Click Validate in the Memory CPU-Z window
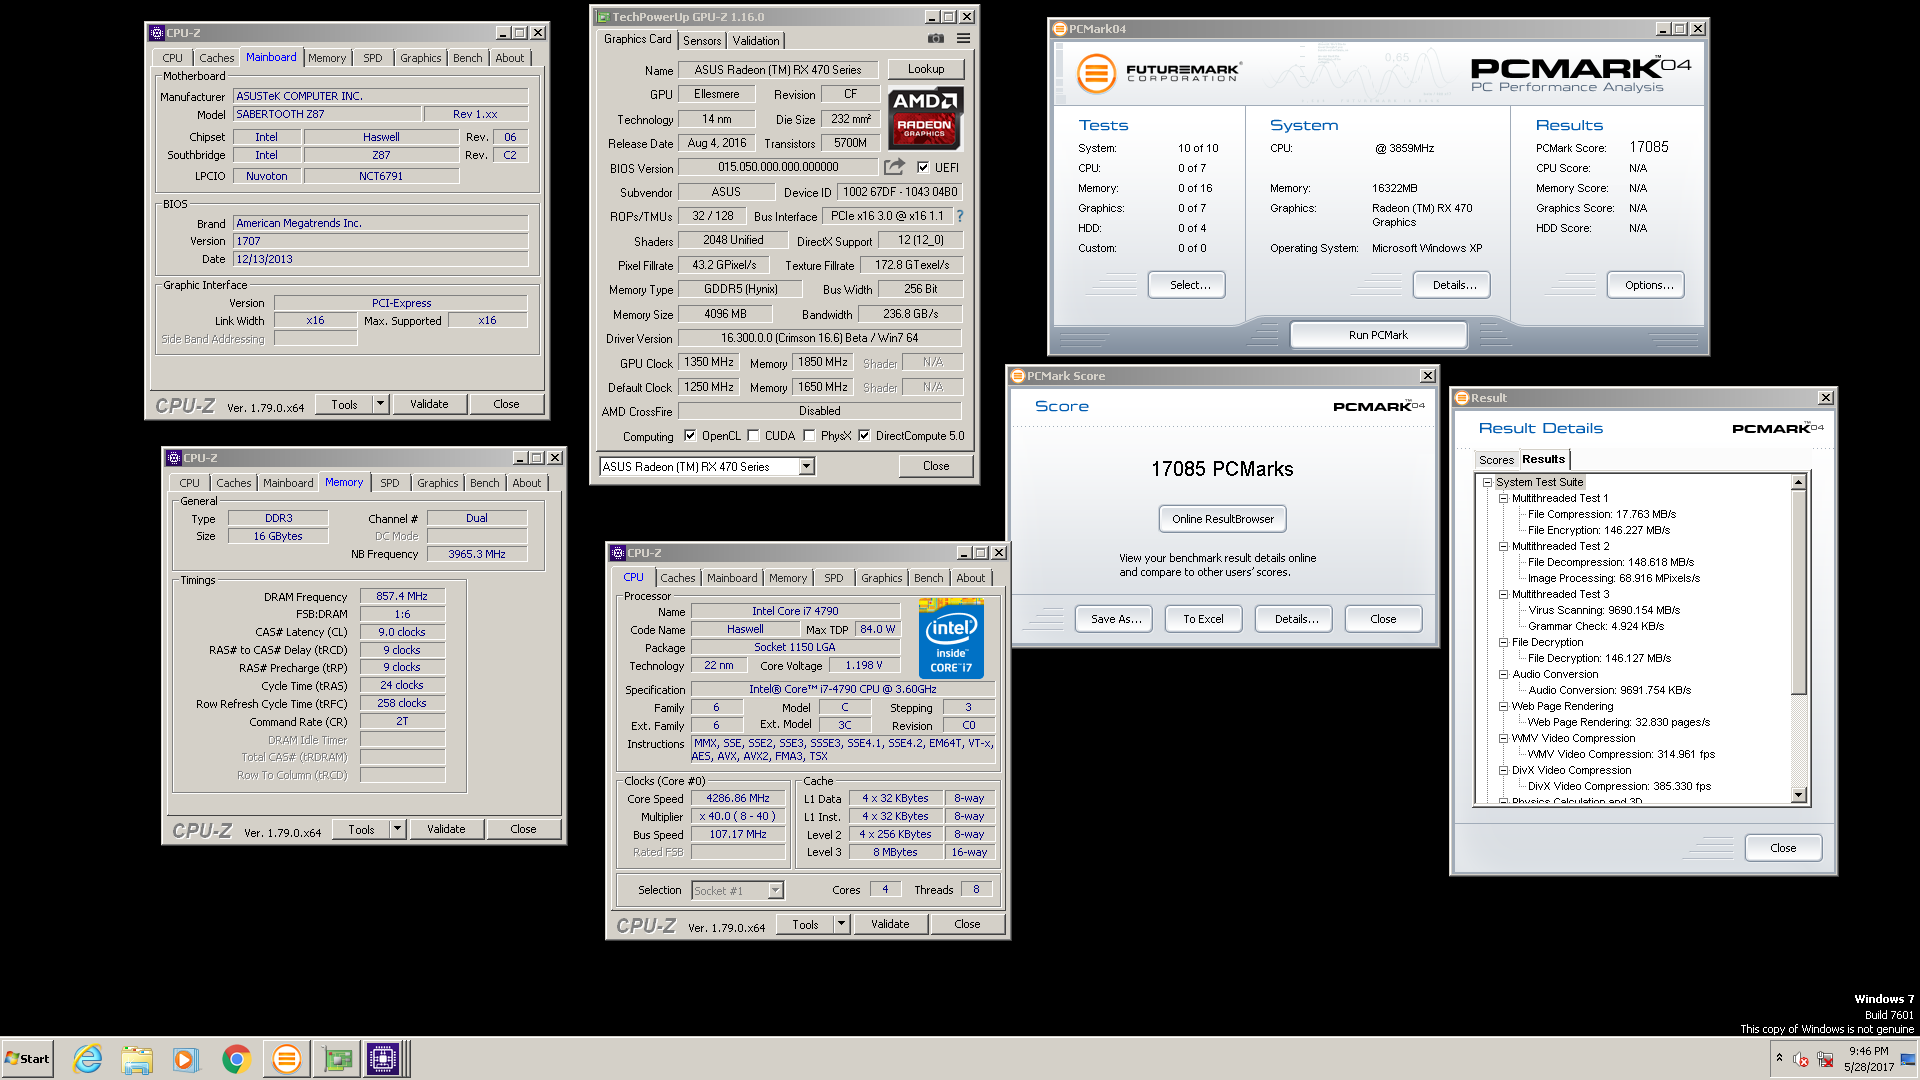Screen dimensions: 1920x1080 (446, 829)
